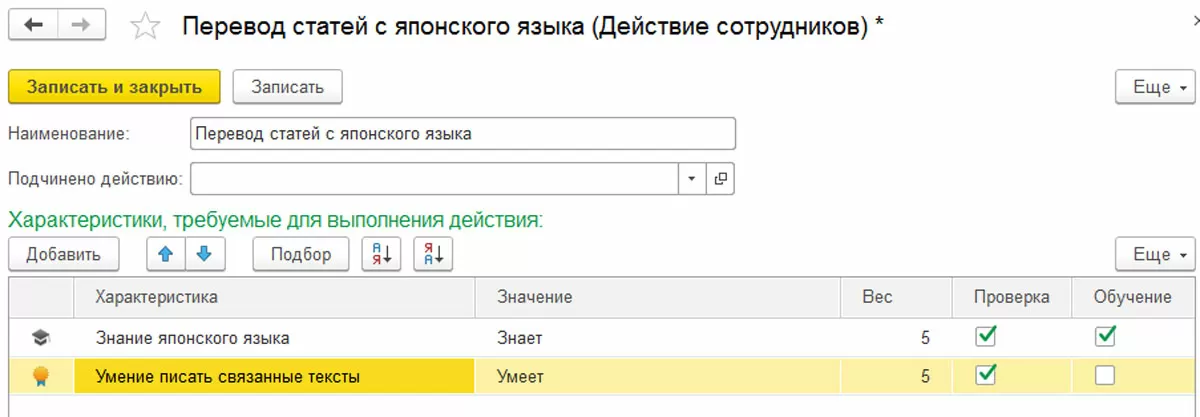Image resolution: width=1200 pixels, height=417 pixels.
Task: Click Записать и закрыть button
Action: click(113, 87)
